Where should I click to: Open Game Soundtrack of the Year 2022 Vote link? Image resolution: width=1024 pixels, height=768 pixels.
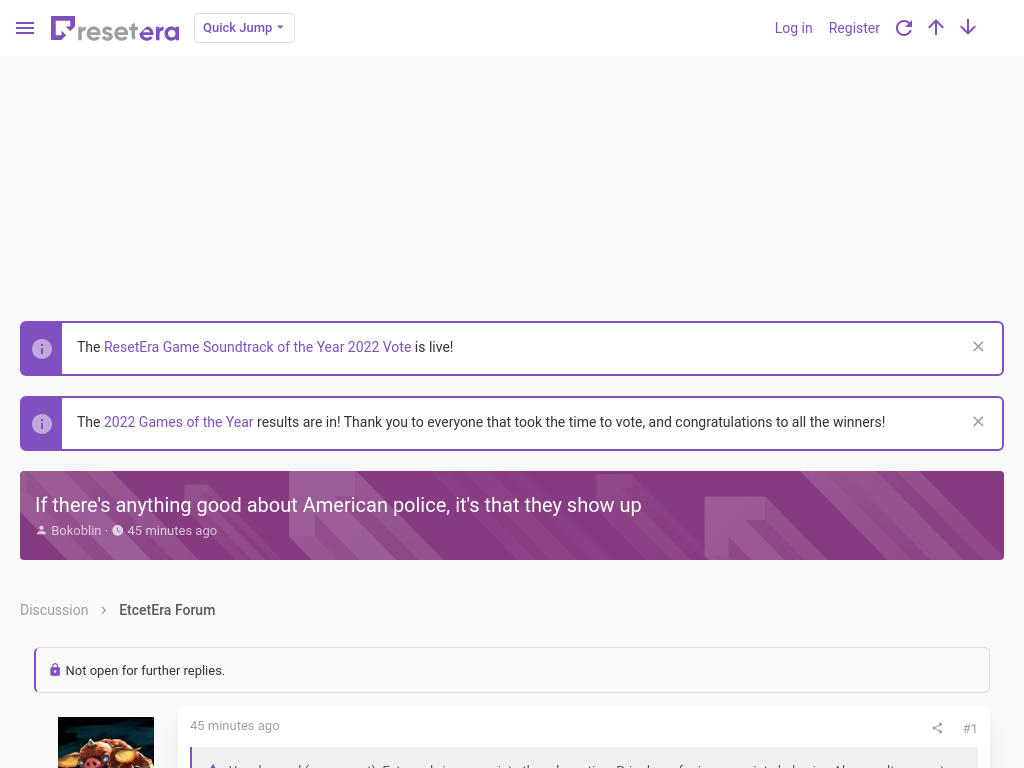[257, 347]
